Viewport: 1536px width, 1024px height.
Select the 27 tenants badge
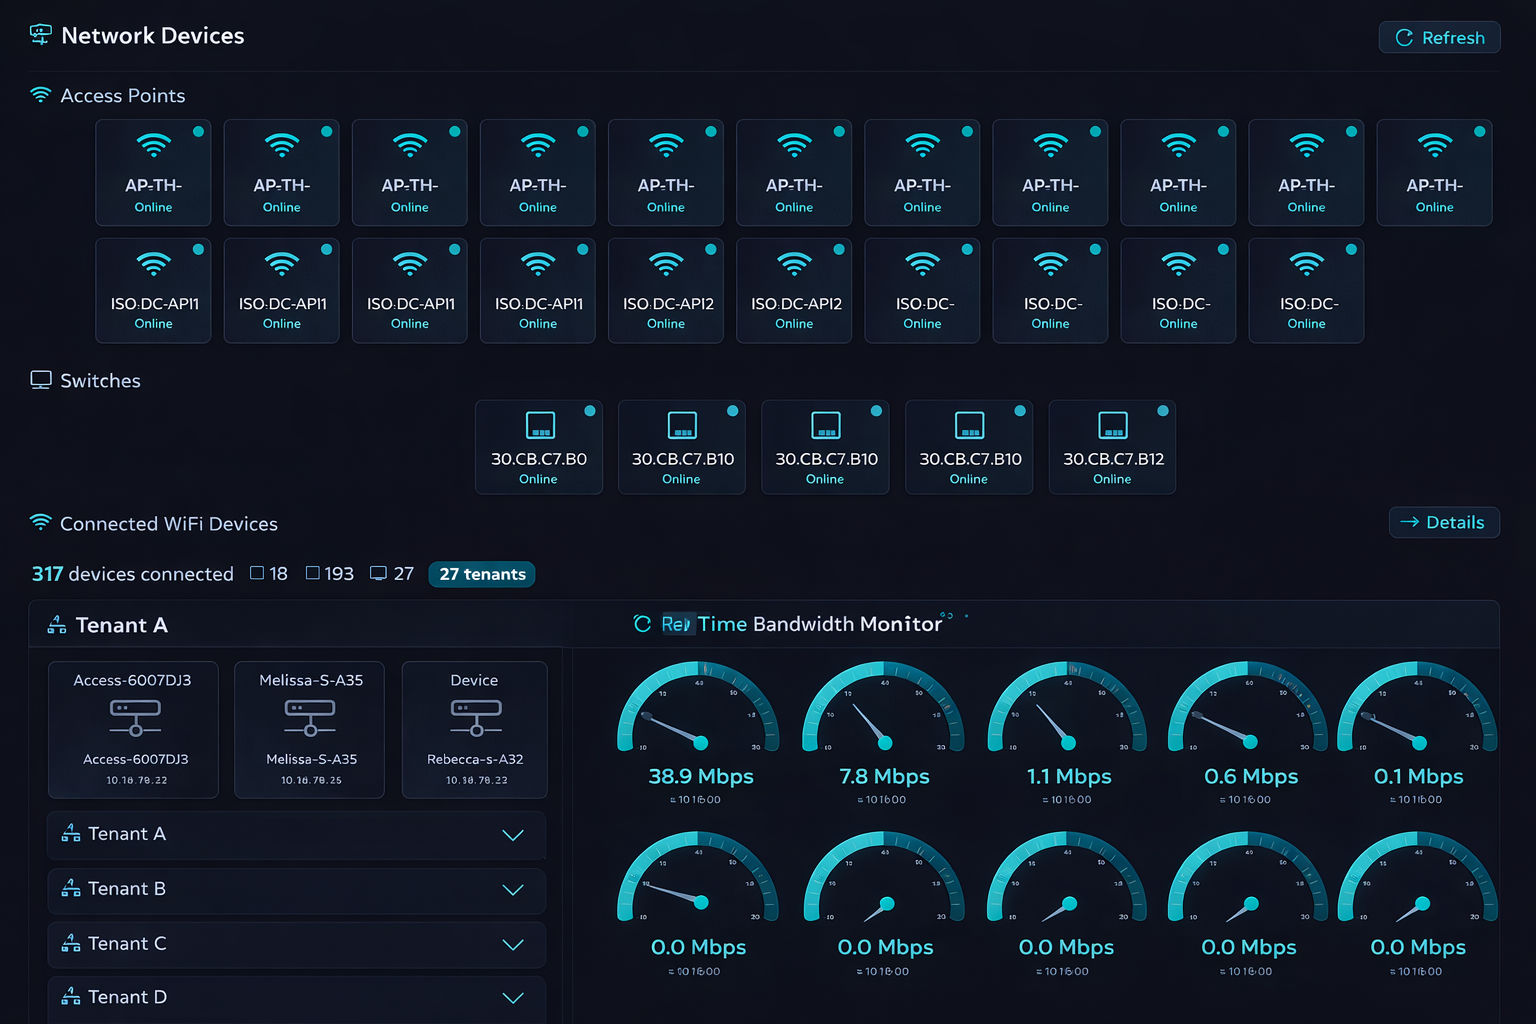coord(482,574)
